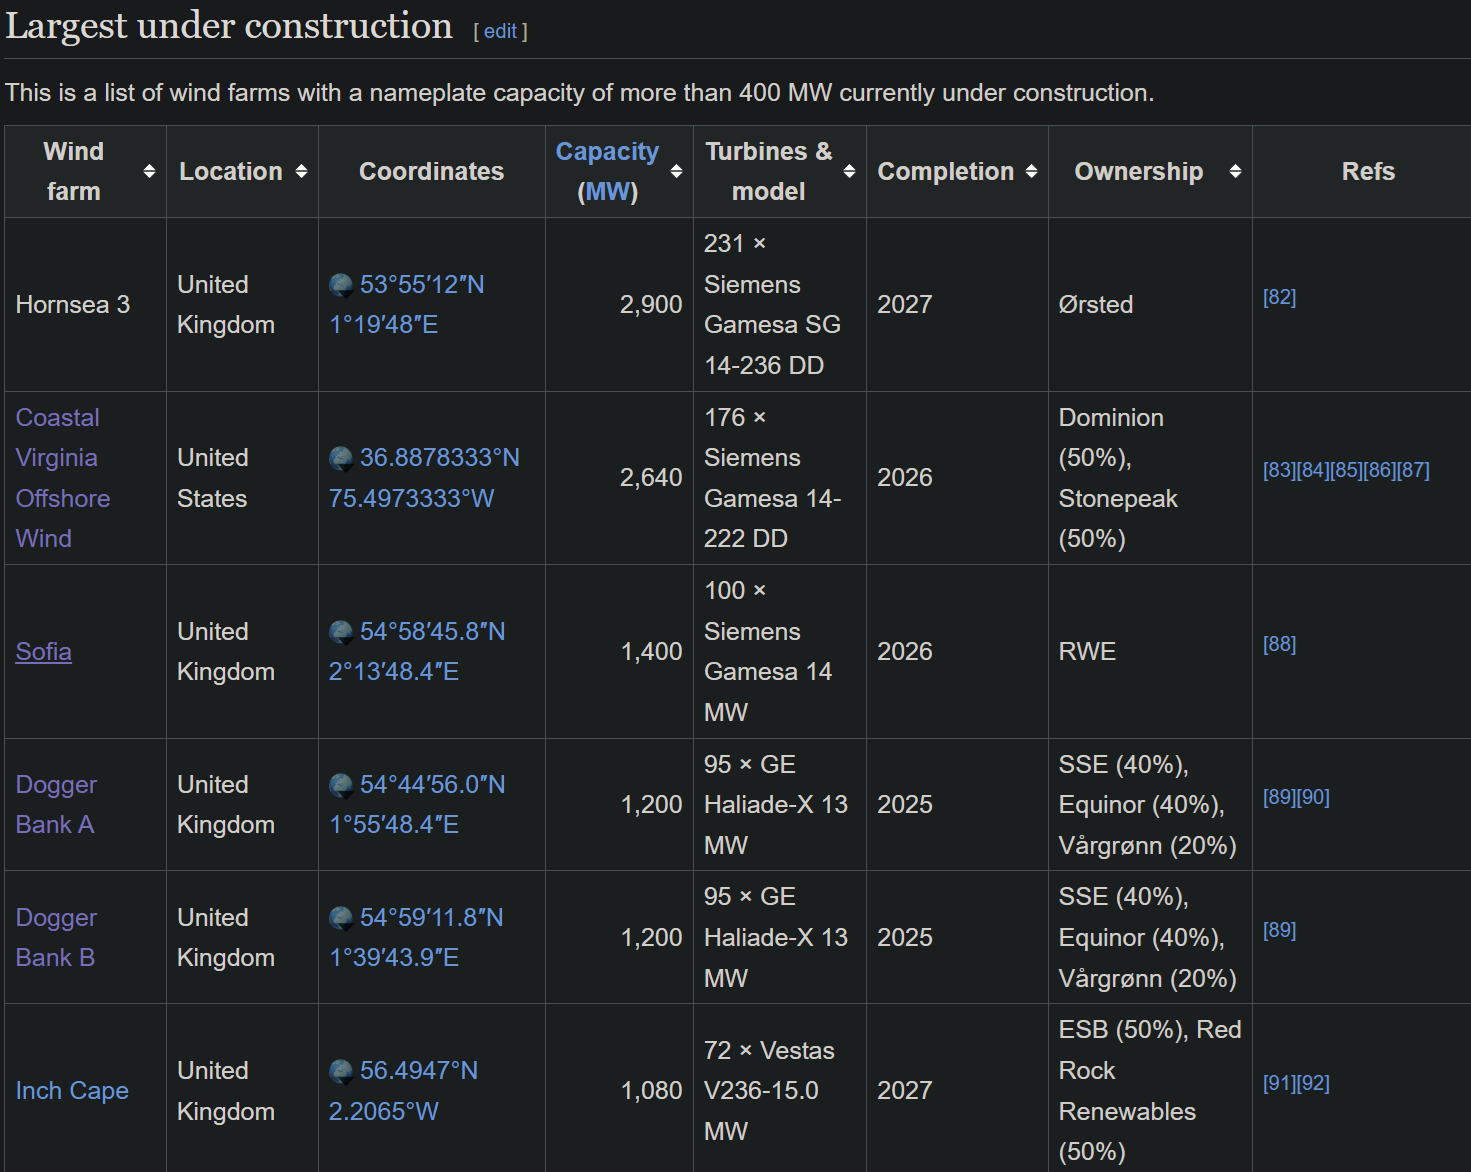Viewport: 1471px width, 1172px height.
Task: Sort table by the Location column
Action: (x=301, y=171)
